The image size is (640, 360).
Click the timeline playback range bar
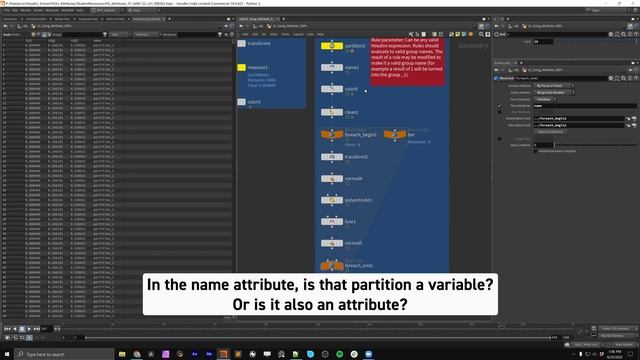click(x=318, y=338)
